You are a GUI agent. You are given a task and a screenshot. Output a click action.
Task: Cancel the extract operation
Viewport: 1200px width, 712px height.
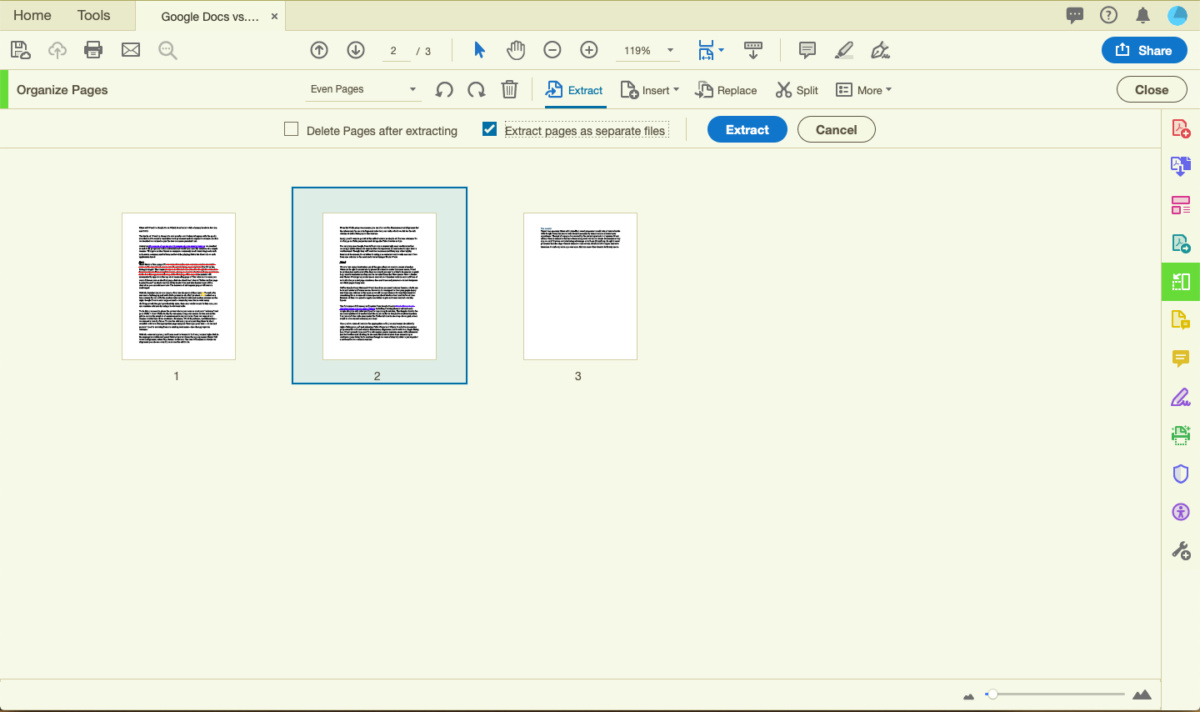tap(836, 129)
